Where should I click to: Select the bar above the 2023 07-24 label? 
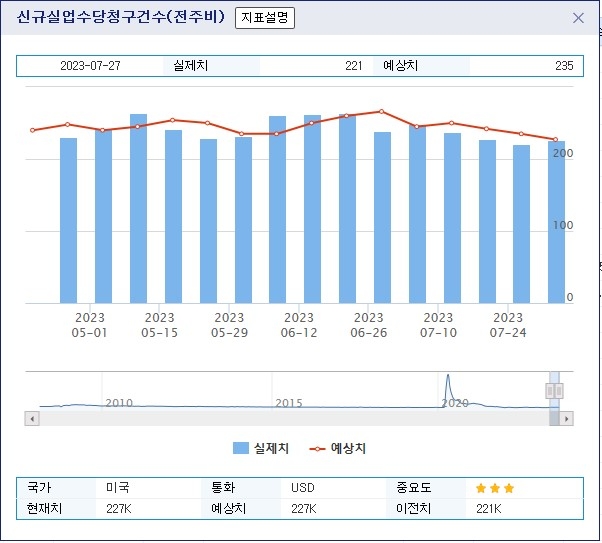pos(521,224)
